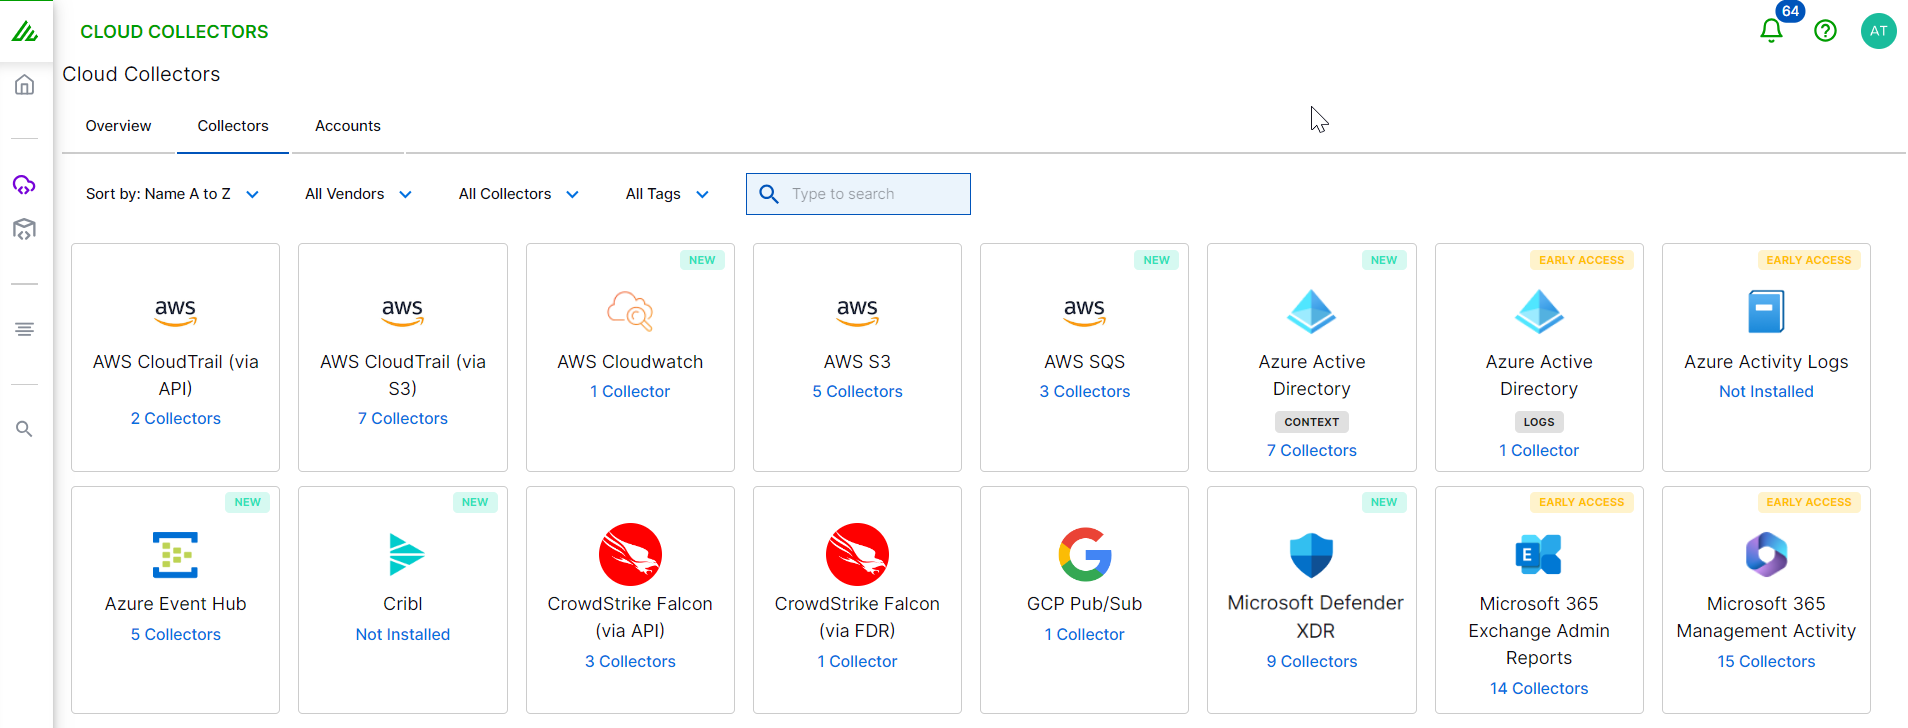
Task: Open 7 Collectors under Azure AD Context
Action: point(1311,450)
